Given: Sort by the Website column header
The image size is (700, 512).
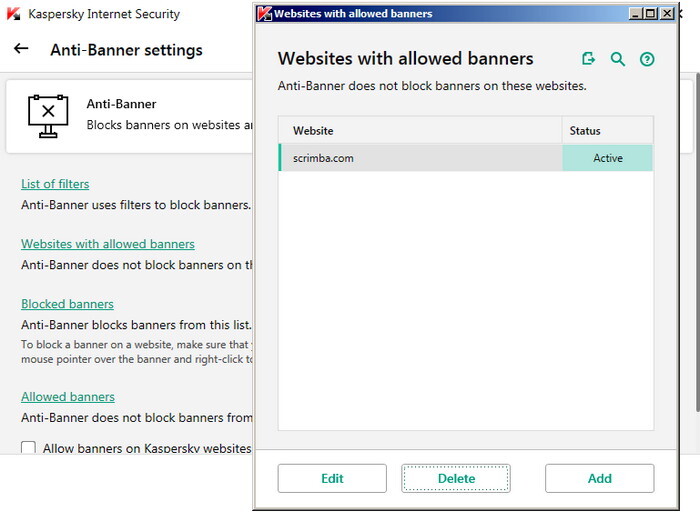Looking at the screenshot, I should 420,130.
